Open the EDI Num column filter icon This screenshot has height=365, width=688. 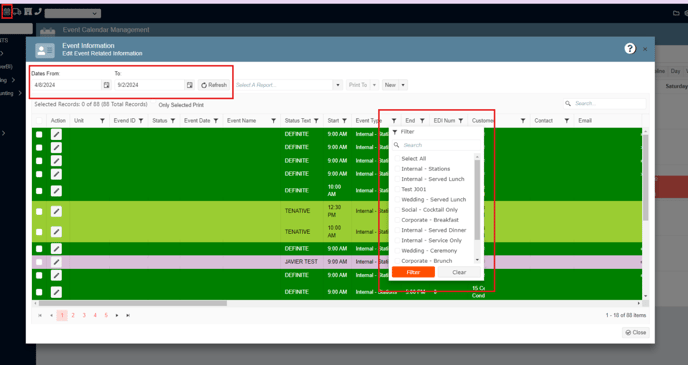click(461, 121)
